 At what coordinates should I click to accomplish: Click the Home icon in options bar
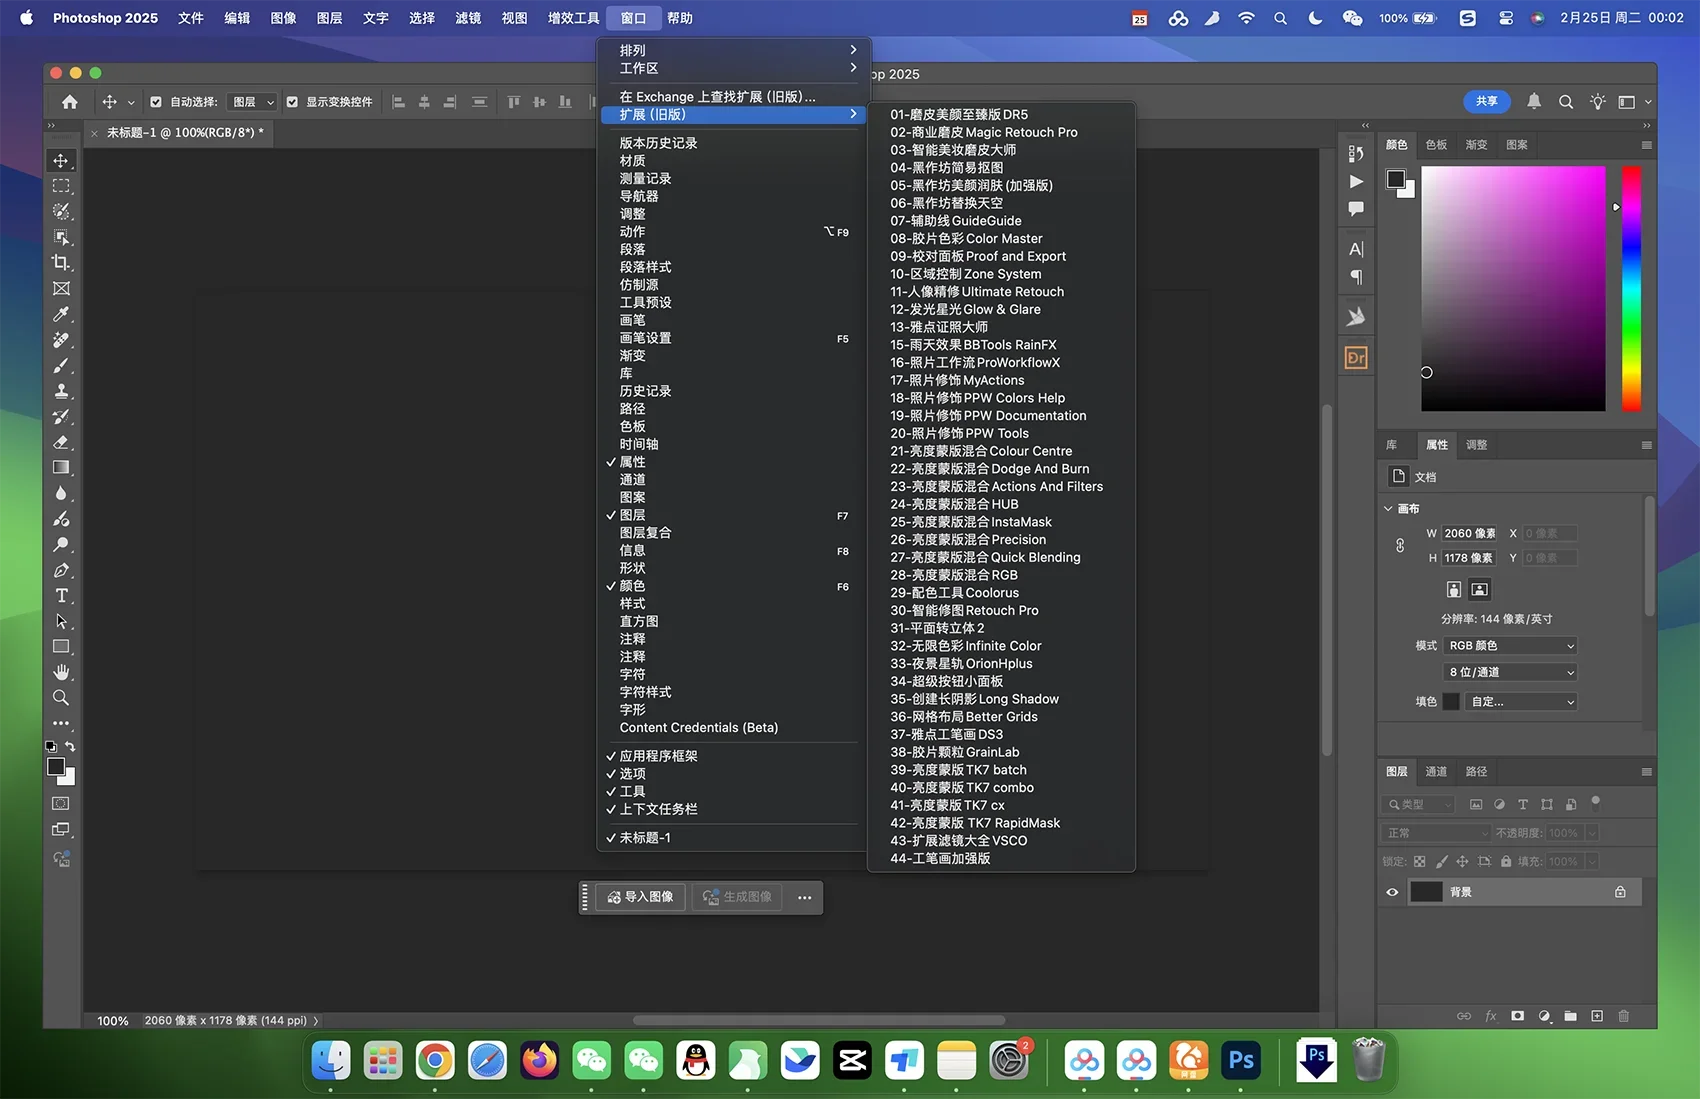tap(69, 102)
